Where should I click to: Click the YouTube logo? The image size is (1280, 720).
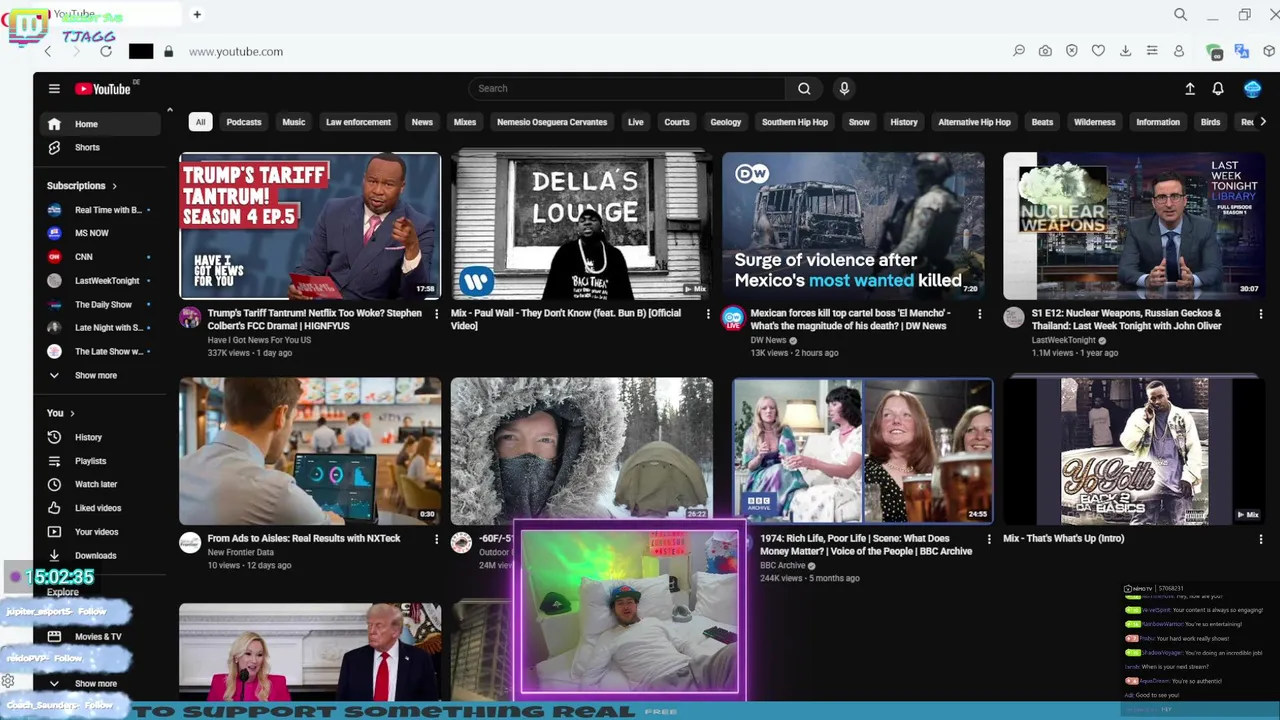pyautogui.click(x=103, y=89)
